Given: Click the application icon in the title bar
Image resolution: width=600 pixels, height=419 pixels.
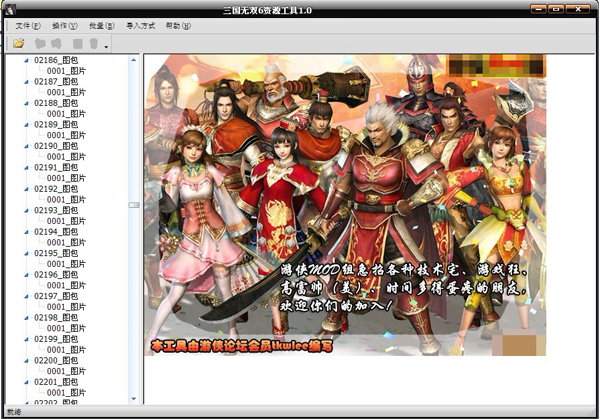Looking at the screenshot, I should point(10,9).
